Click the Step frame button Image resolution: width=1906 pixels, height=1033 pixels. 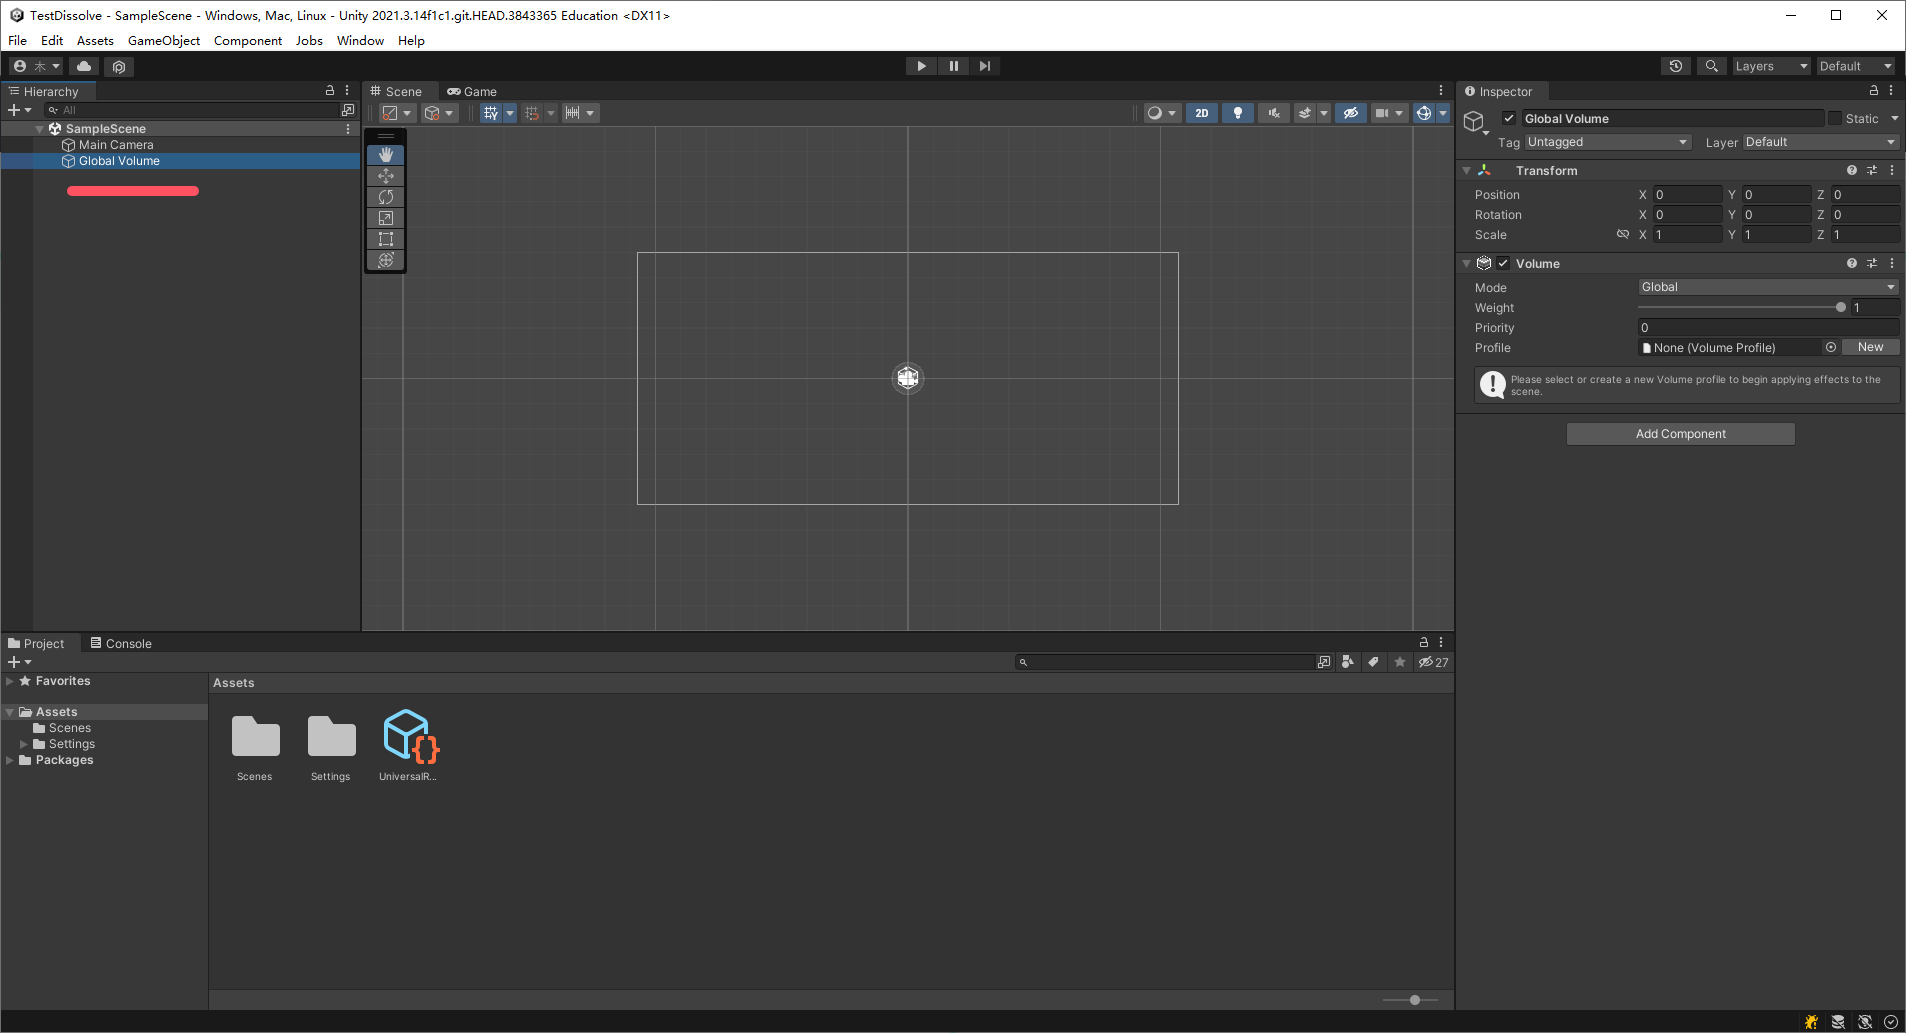tap(985, 66)
